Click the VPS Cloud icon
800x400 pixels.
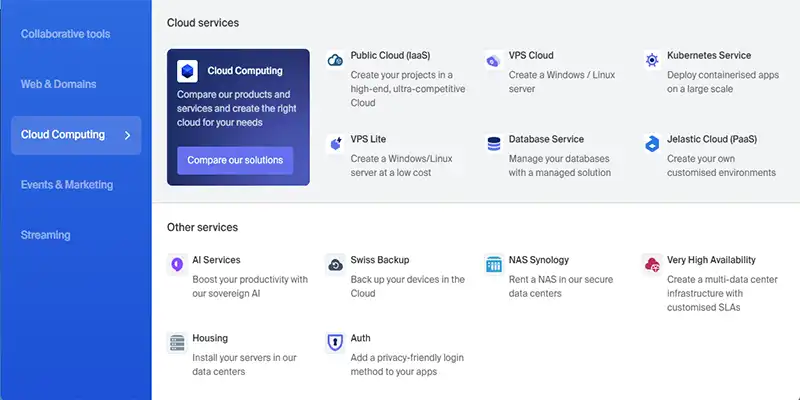coord(493,60)
